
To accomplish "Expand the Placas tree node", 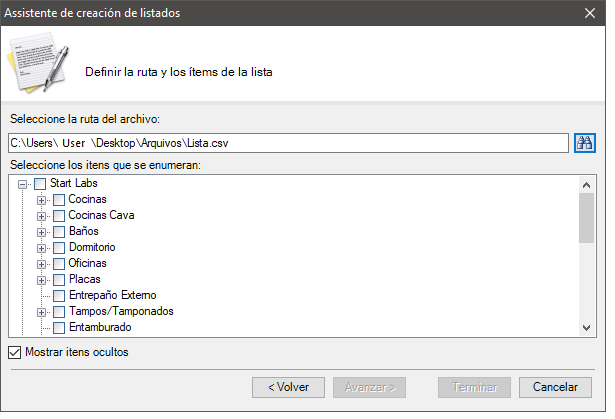I will (41, 280).
